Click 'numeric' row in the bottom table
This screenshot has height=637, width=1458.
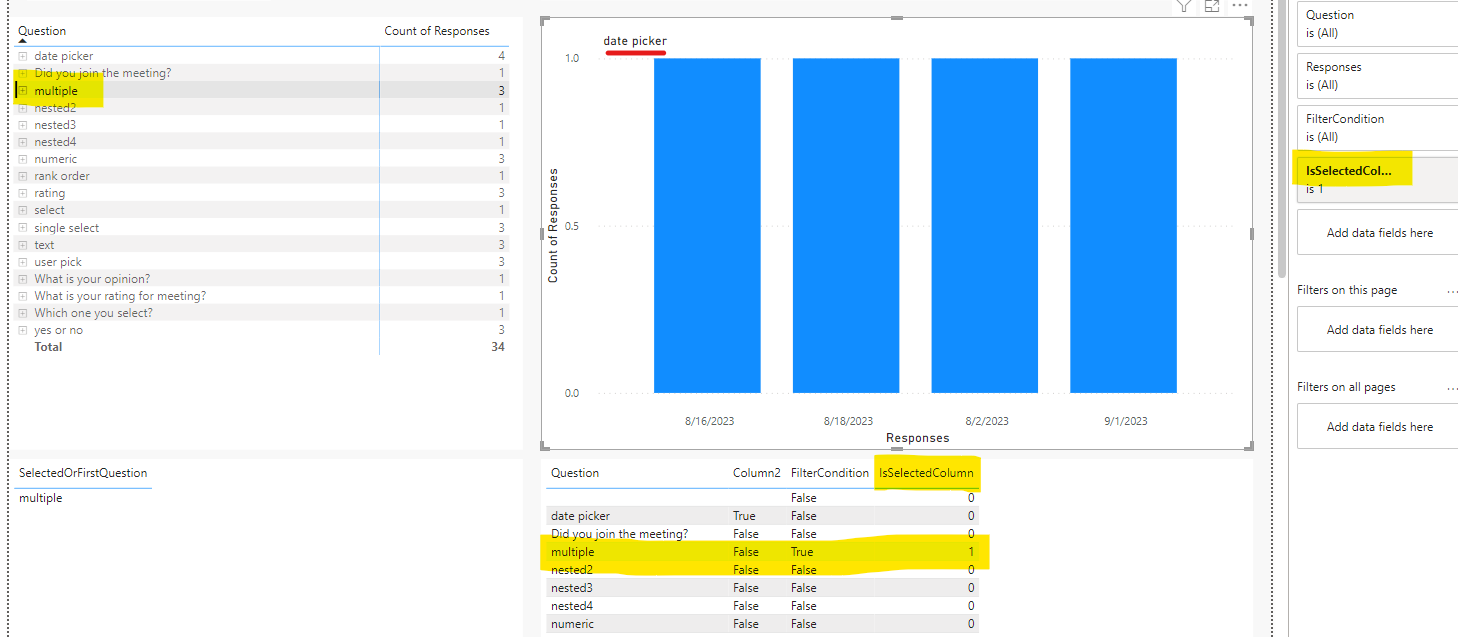pyautogui.click(x=763, y=624)
